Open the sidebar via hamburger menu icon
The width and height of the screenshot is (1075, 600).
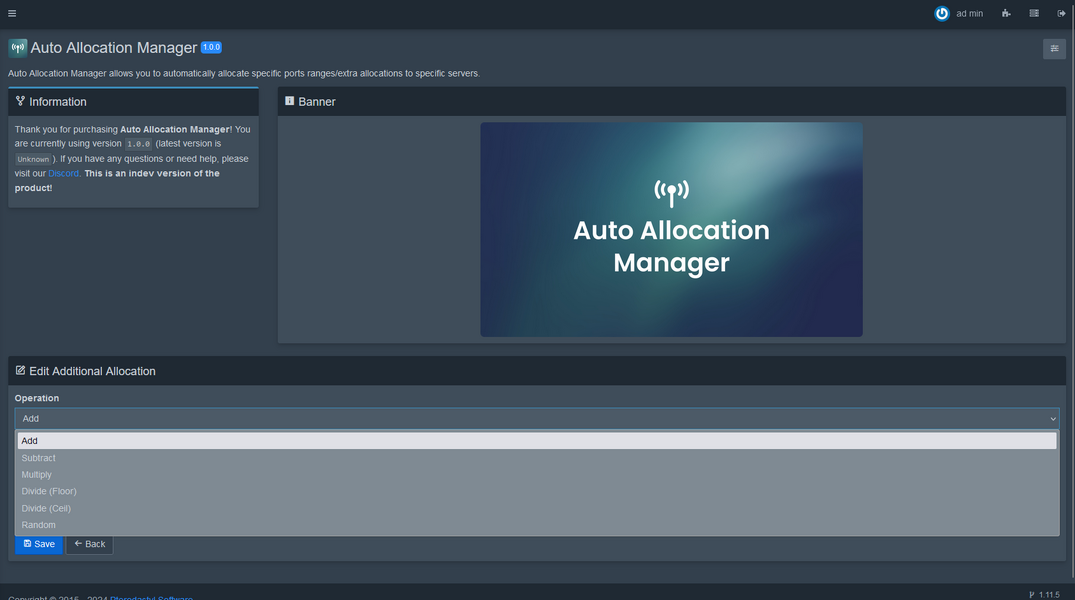point(11,12)
